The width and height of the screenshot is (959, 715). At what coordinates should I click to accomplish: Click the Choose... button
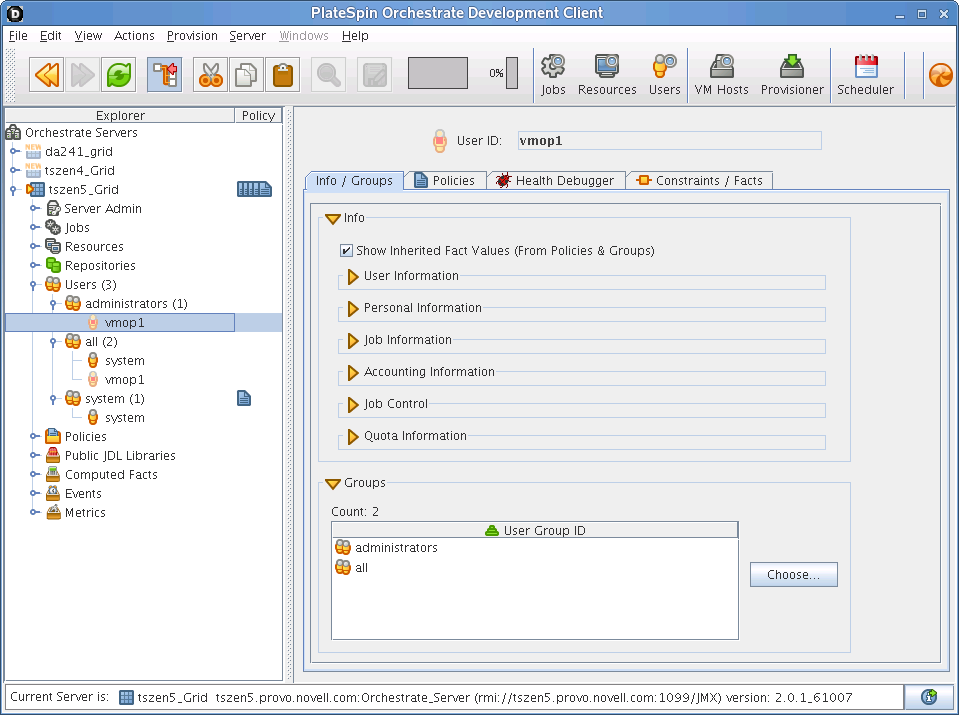pyautogui.click(x=793, y=574)
